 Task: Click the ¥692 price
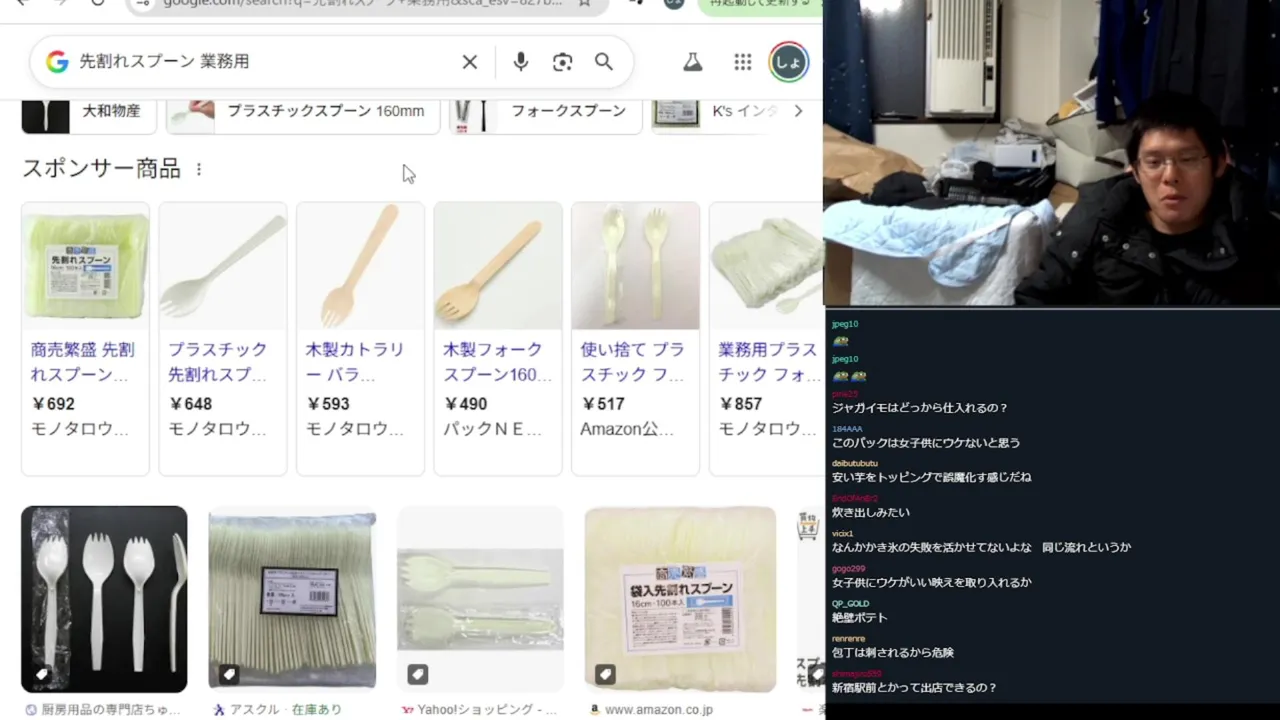click(53, 404)
